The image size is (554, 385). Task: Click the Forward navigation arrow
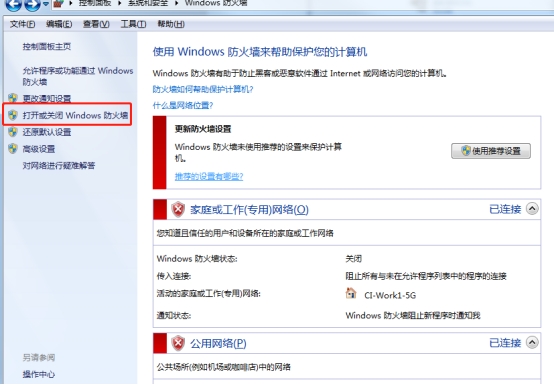(x=33, y=4)
